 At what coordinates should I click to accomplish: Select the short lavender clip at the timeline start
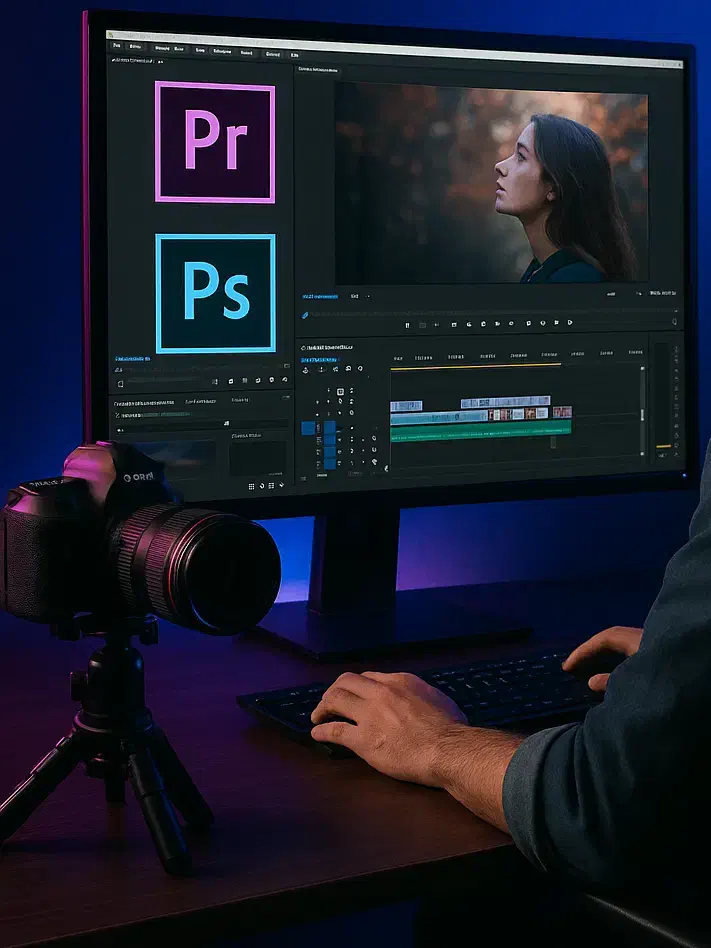[406, 406]
